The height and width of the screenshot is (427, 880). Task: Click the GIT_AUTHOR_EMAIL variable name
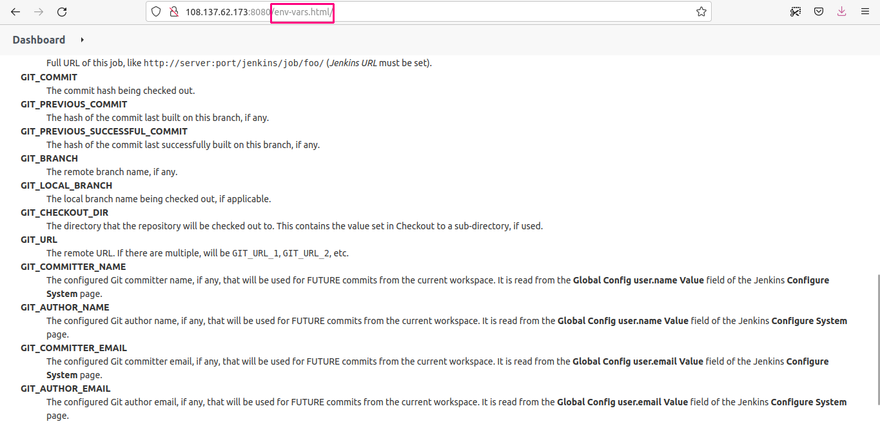pos(66,388)
